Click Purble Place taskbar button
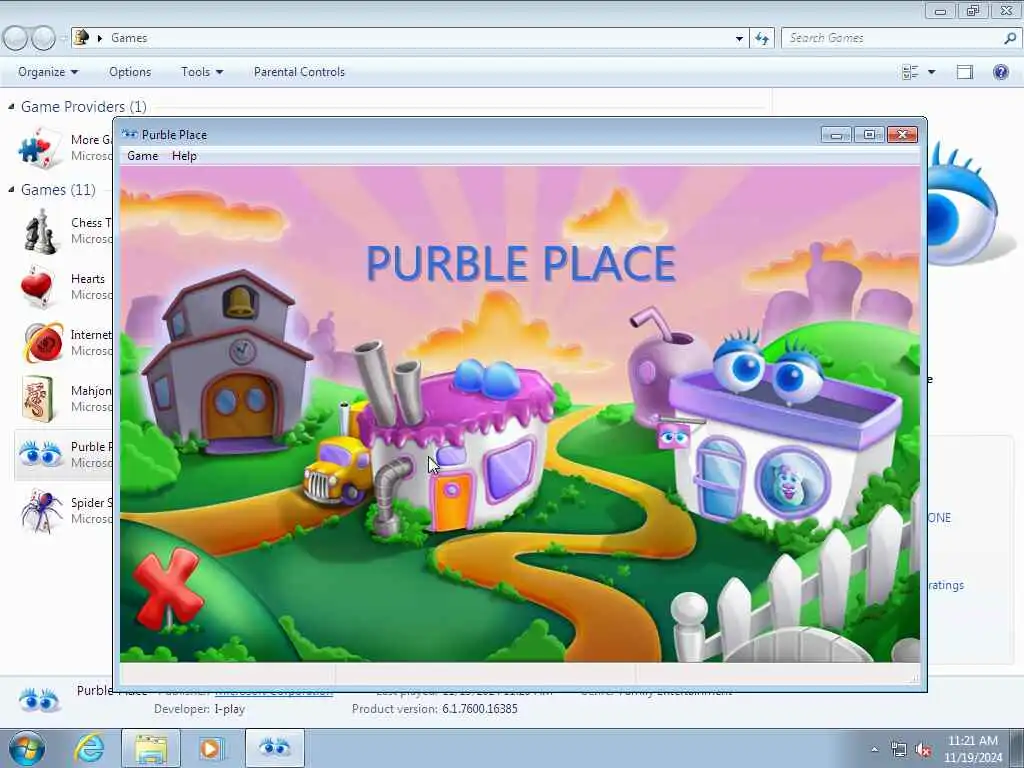Image resolution: width=1024 pixels, height=768 pixels. 275,748
